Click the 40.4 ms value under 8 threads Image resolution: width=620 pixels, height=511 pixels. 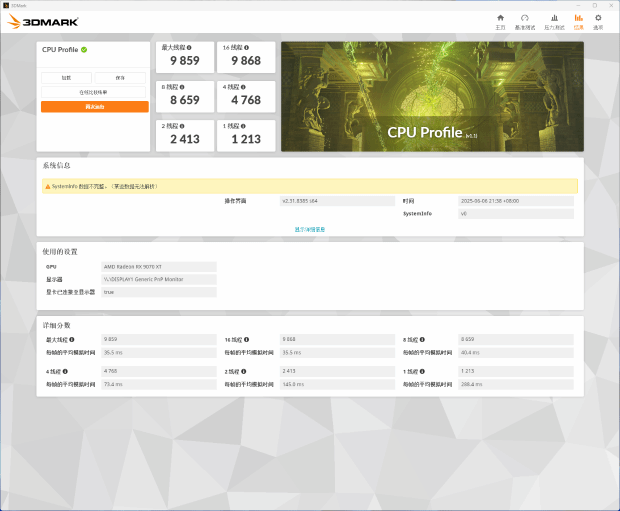(516, 352)
